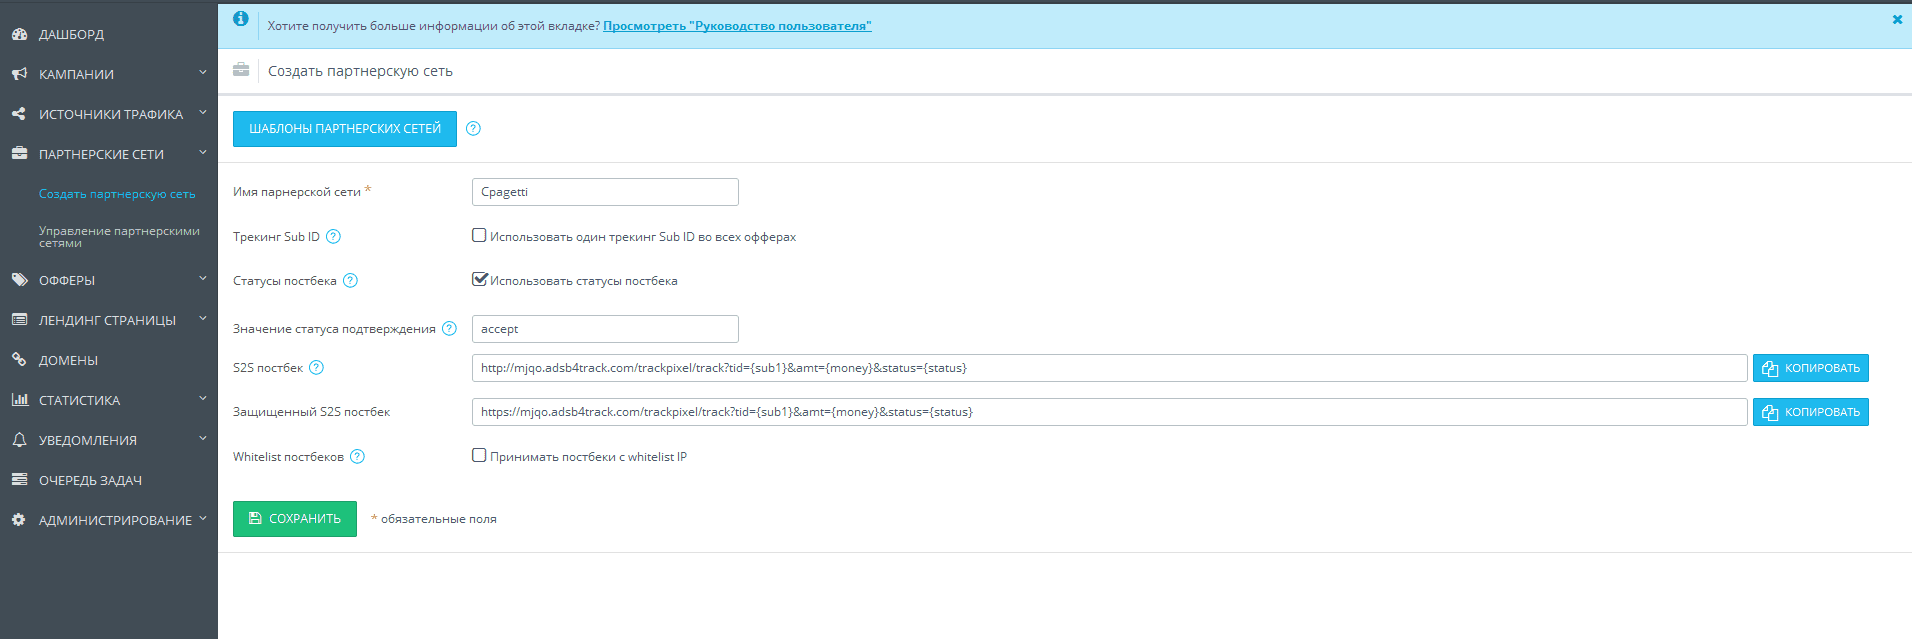Open the S2S постбек help tooltip
The image size is (1912, 639).
tap(316, 368)
